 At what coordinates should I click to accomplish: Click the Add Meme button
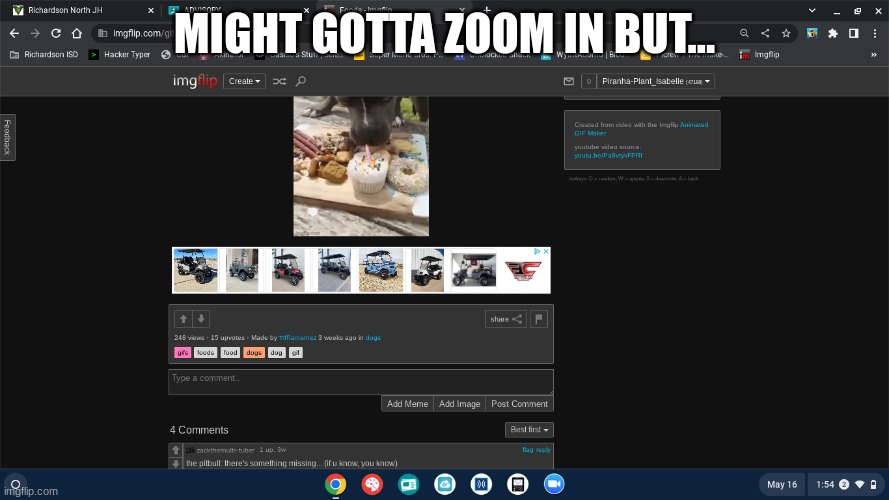pos(407,404)
